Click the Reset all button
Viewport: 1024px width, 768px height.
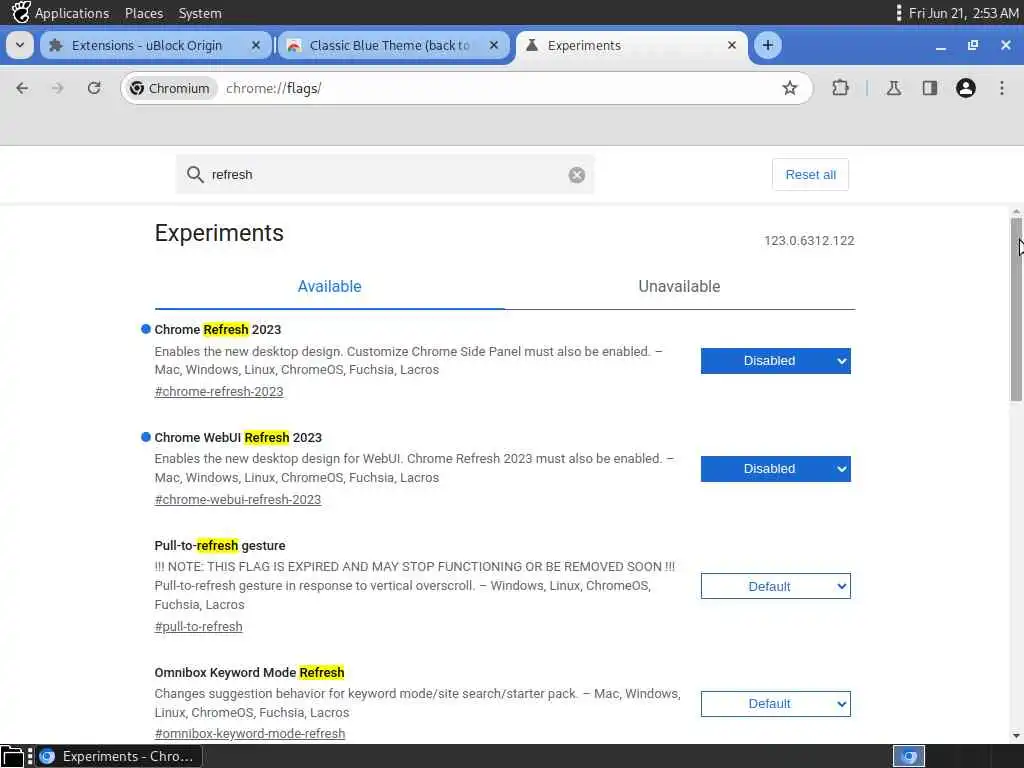click(x=810, y=174)
